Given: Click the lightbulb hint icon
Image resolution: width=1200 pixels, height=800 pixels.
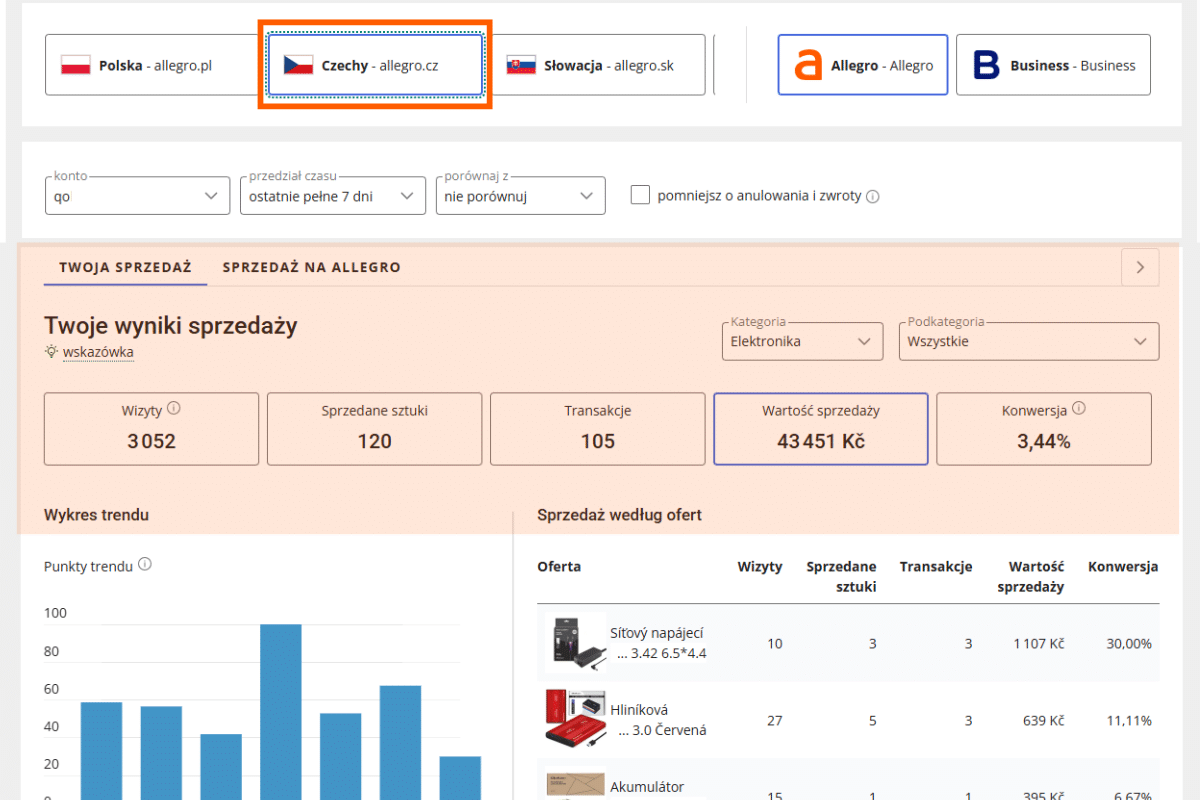Looking at the screenshot, I should pyautogui.click(x=51, y=352).
